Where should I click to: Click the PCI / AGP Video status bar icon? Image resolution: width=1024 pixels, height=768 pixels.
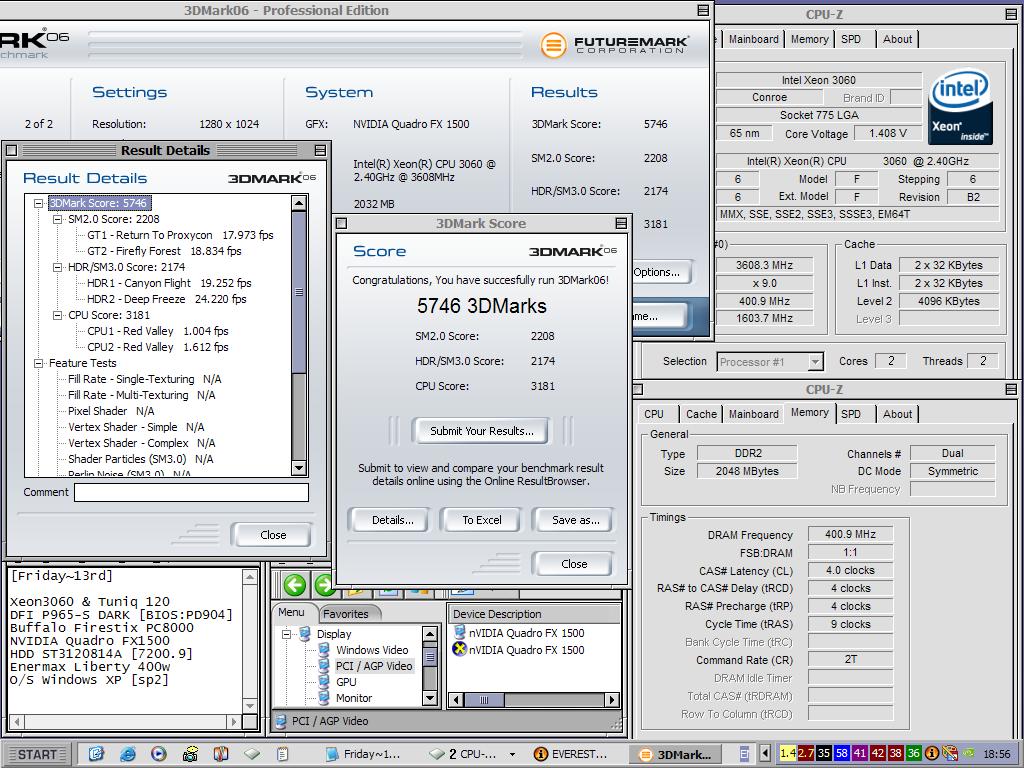pos(281,722)
